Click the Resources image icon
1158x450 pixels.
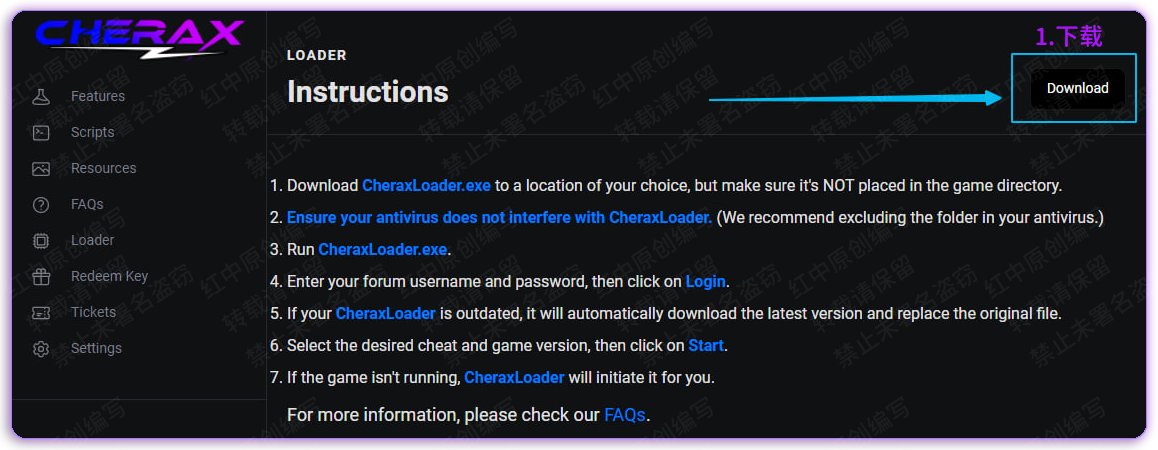pos(41,168)
